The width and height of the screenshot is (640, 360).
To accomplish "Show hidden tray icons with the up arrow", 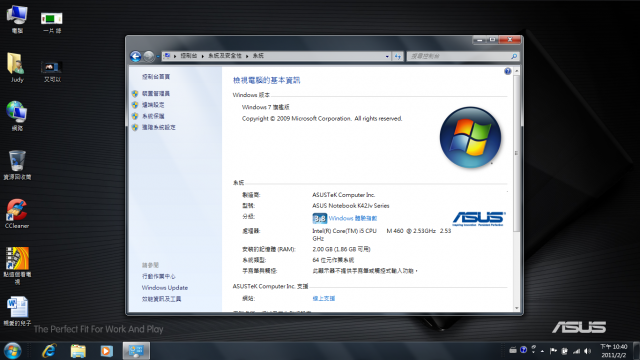I will click(x=542, y=351).
